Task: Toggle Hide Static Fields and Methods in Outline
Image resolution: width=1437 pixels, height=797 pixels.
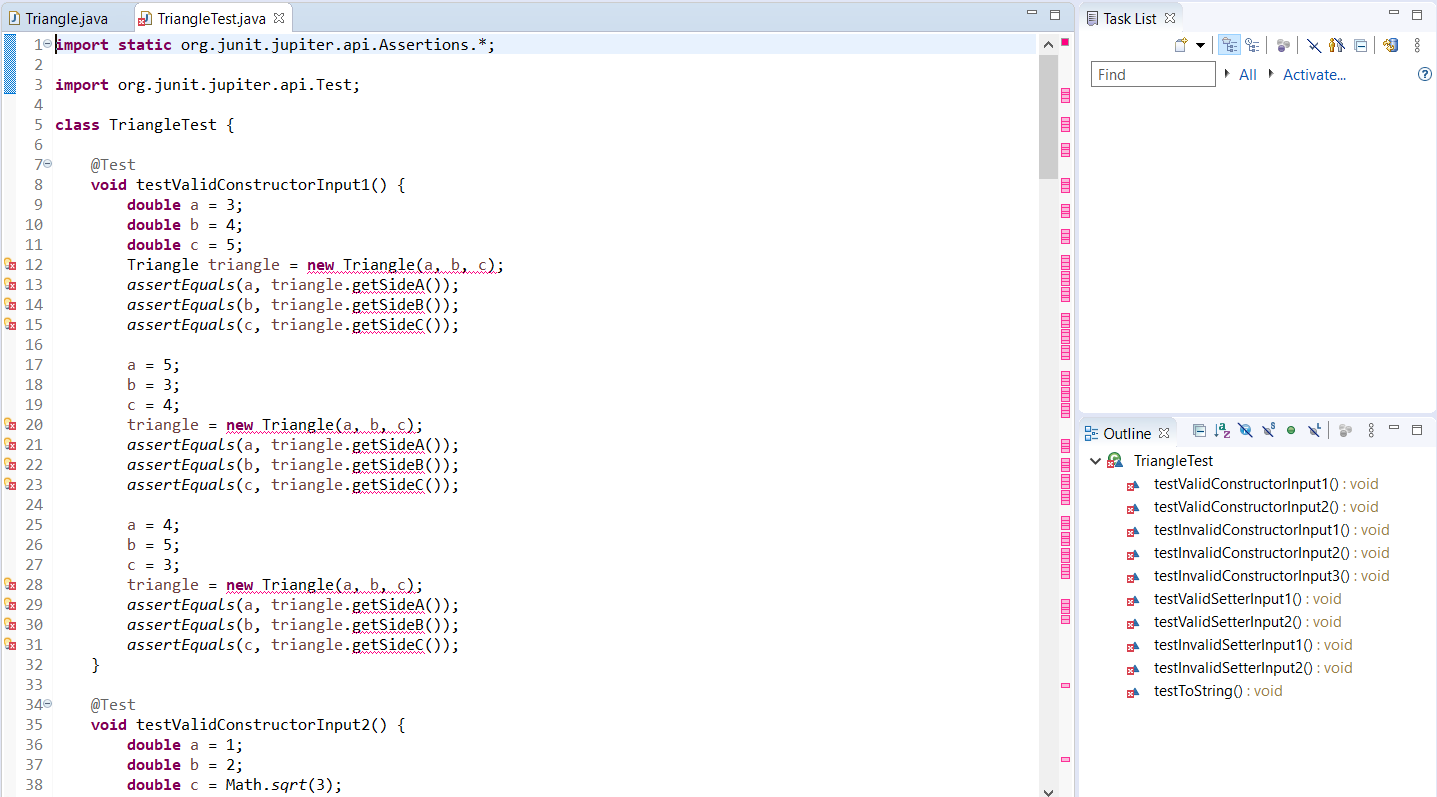Action: click(1268, 430)
